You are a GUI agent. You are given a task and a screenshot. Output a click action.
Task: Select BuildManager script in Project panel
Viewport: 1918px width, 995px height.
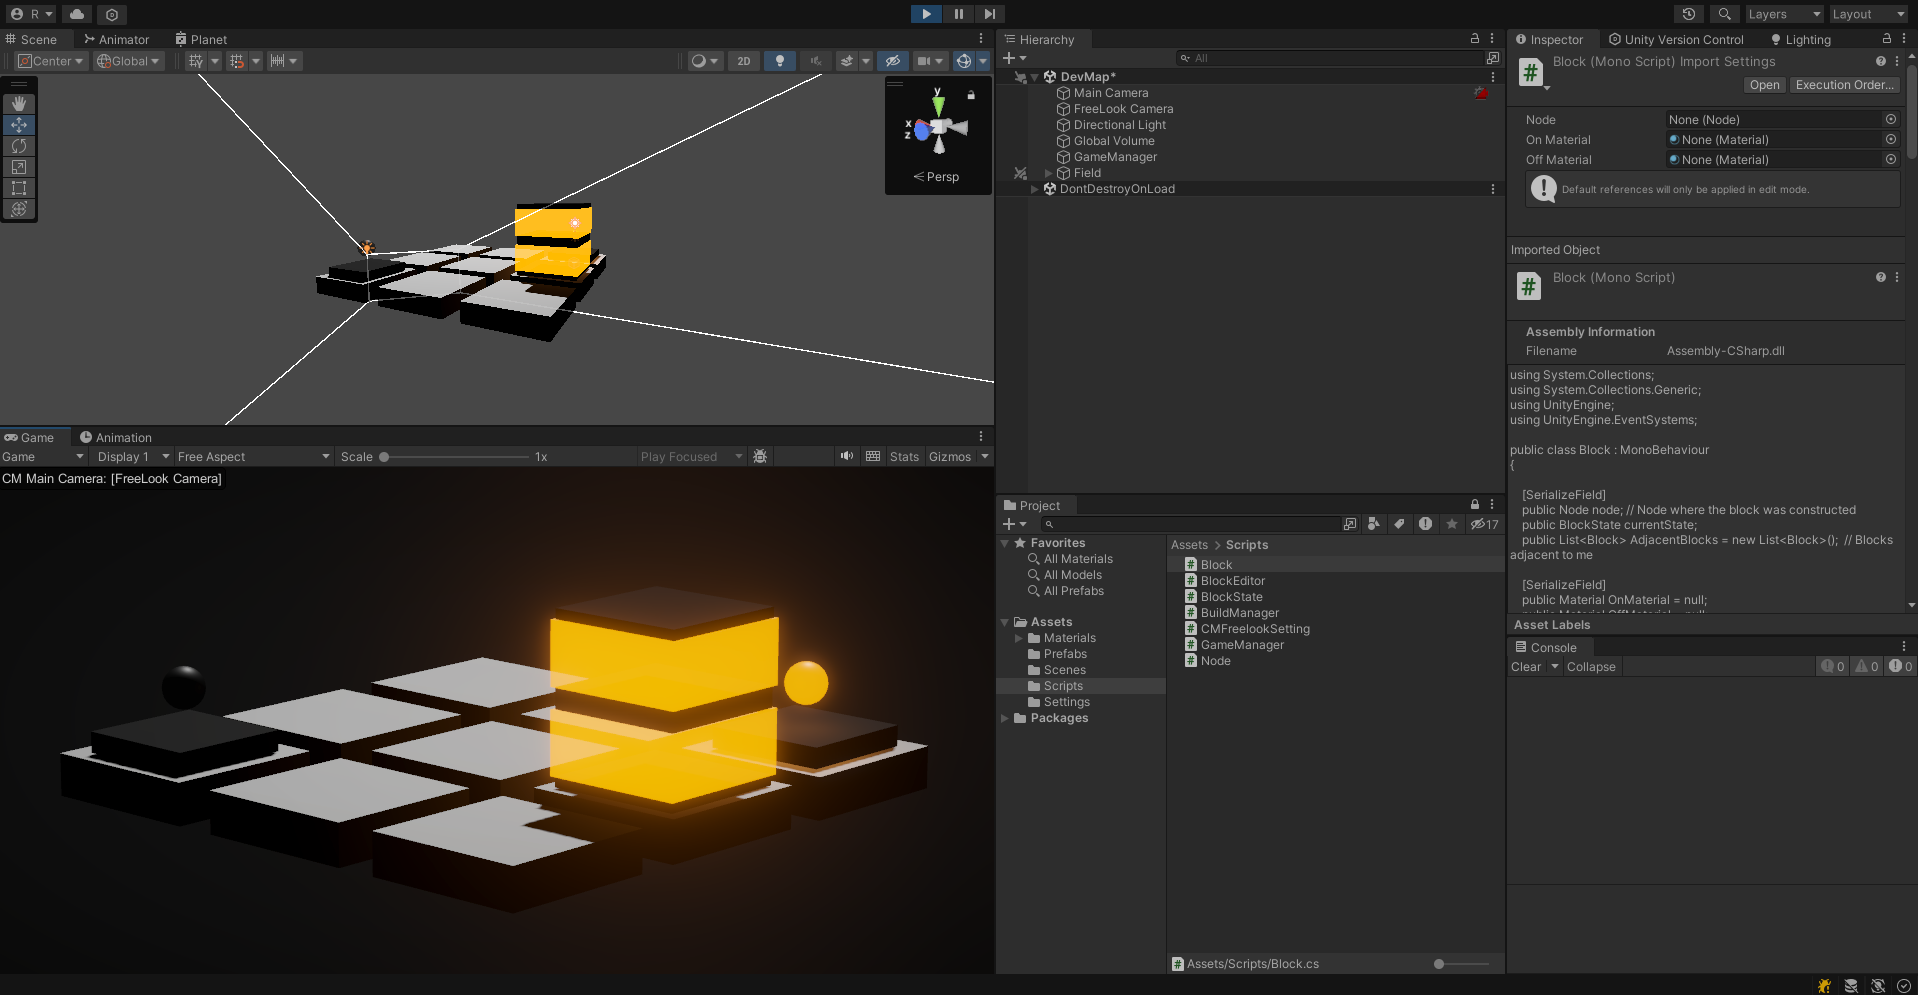pos(1239,613)
